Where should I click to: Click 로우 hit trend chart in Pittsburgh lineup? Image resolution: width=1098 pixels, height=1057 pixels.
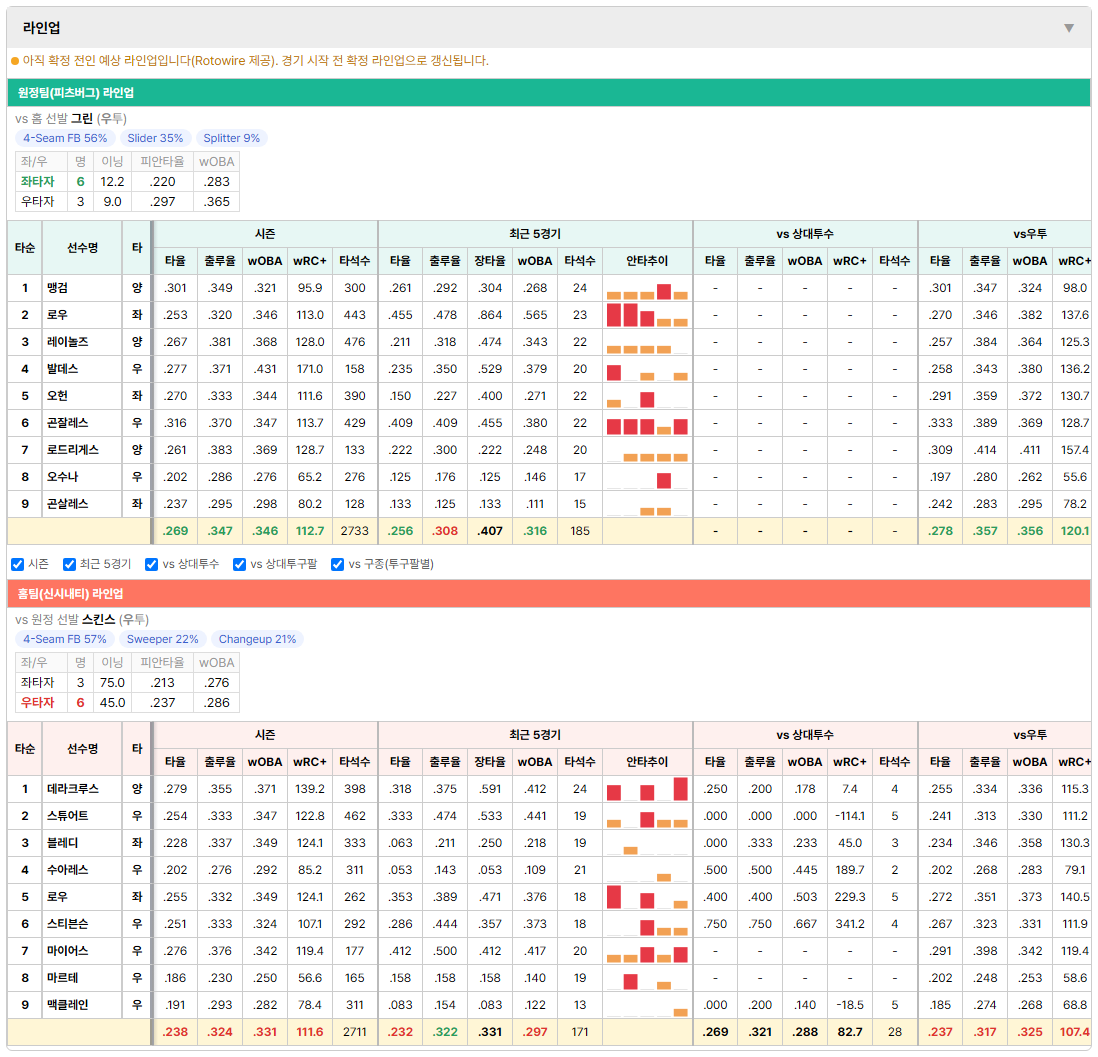click(647, 315)
